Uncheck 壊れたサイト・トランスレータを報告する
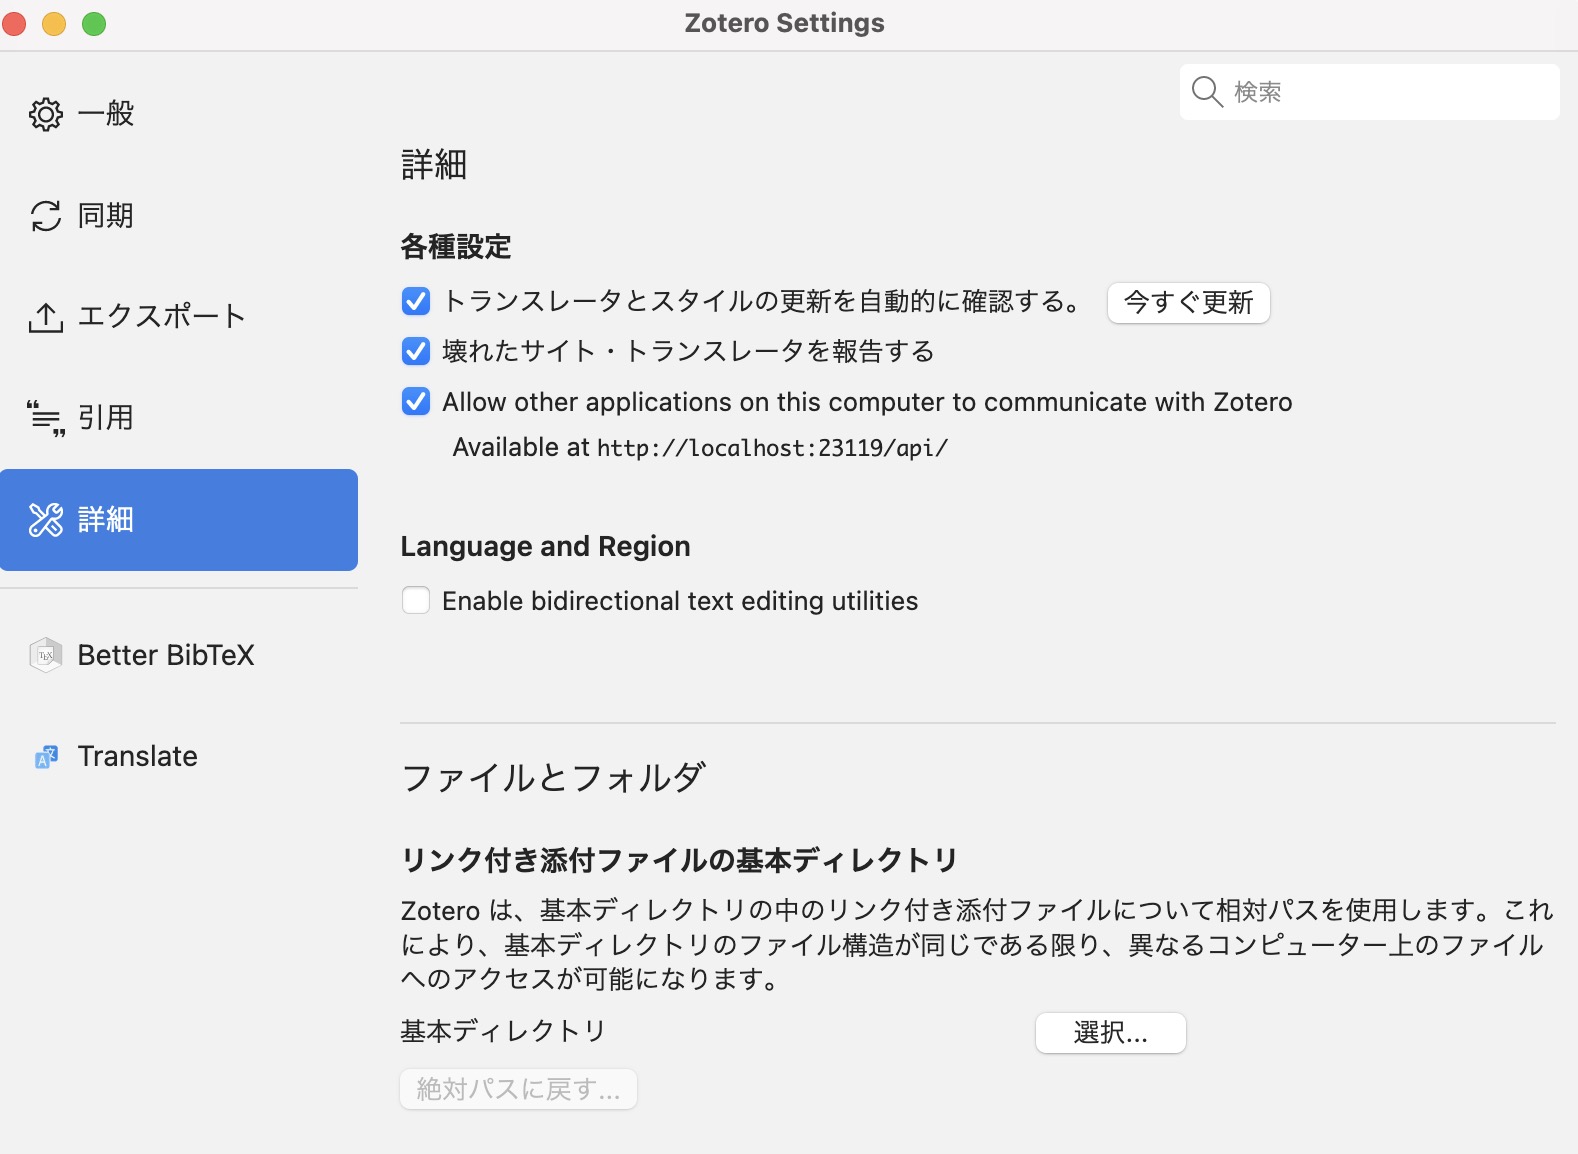 [416, 351]
